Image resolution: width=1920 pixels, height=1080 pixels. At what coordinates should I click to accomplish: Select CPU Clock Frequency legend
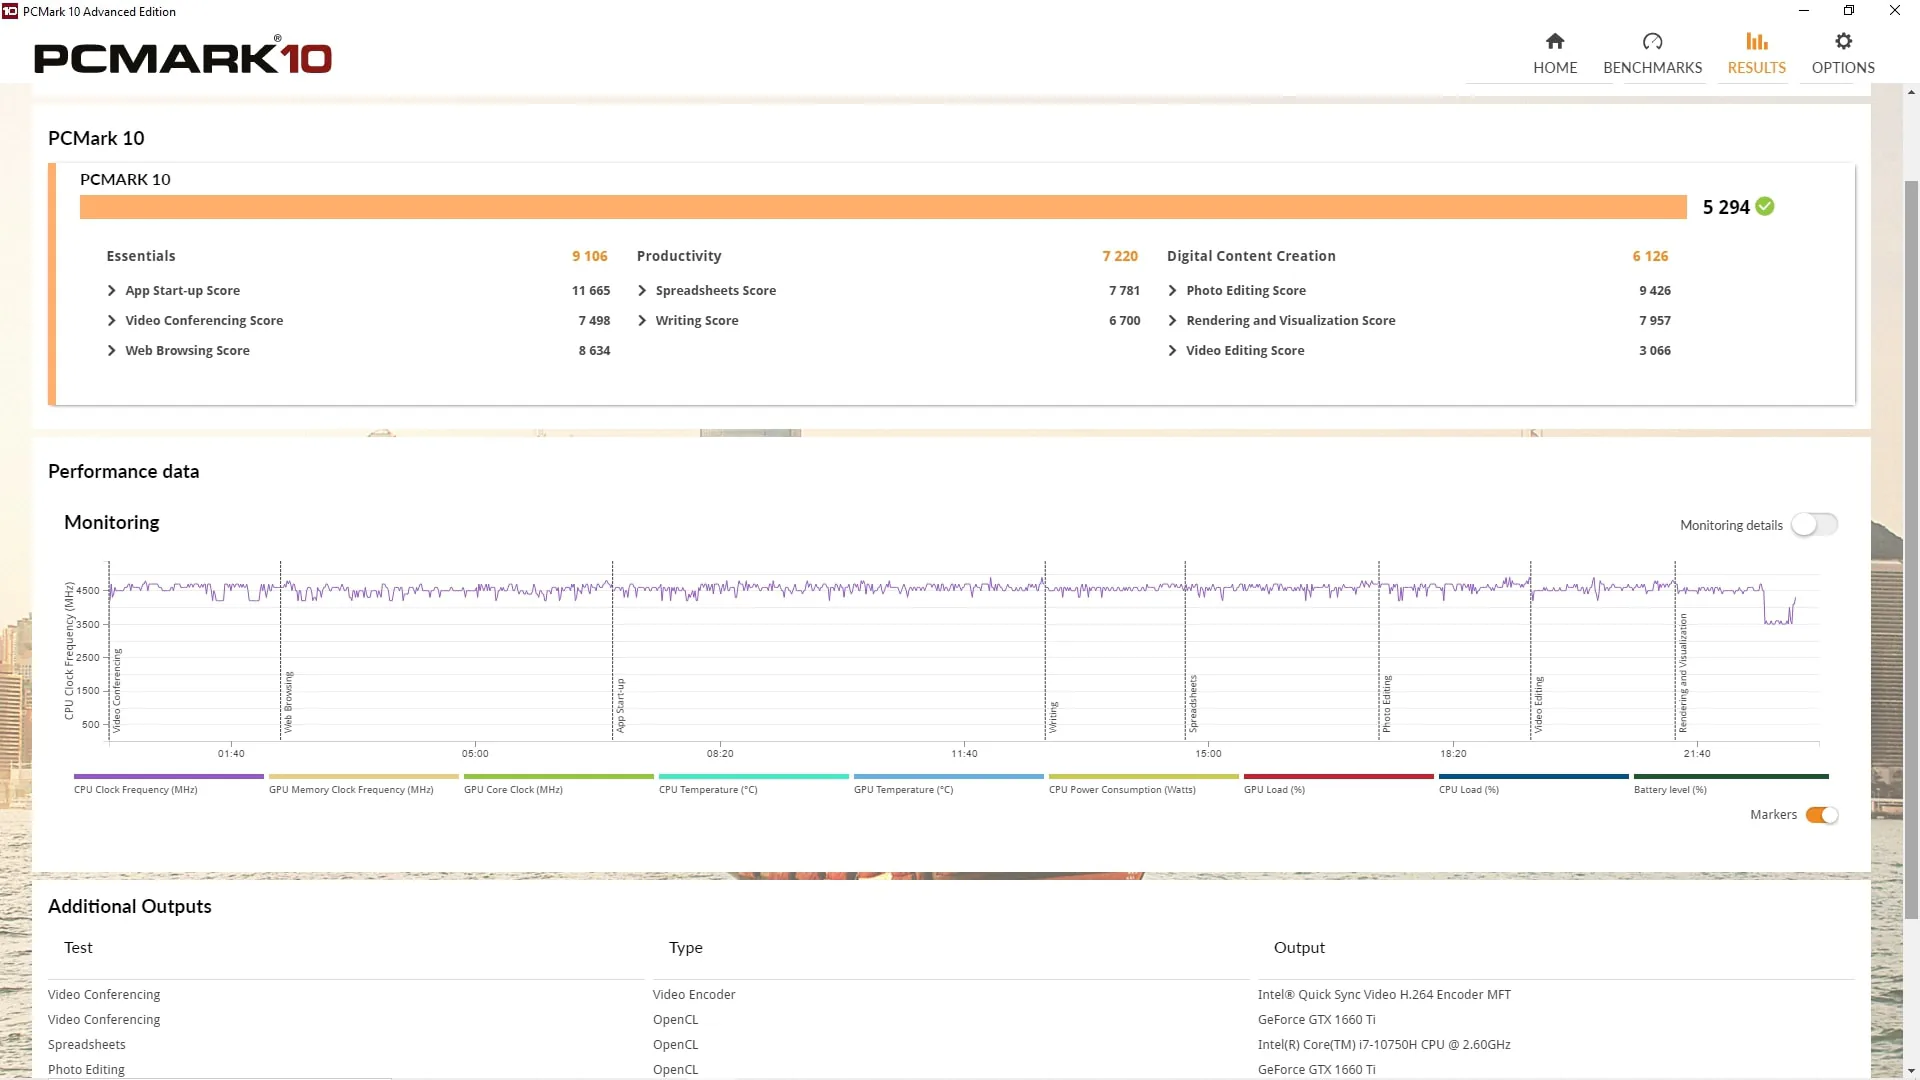[x=168, y=784]
